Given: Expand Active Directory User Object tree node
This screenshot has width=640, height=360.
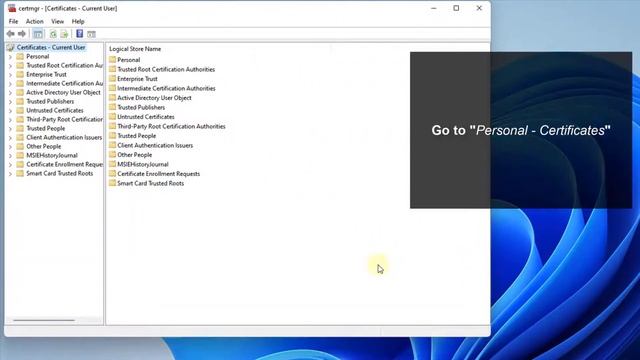Looking at the screenshot, I should pyautogui.click(x=10, y=93).
